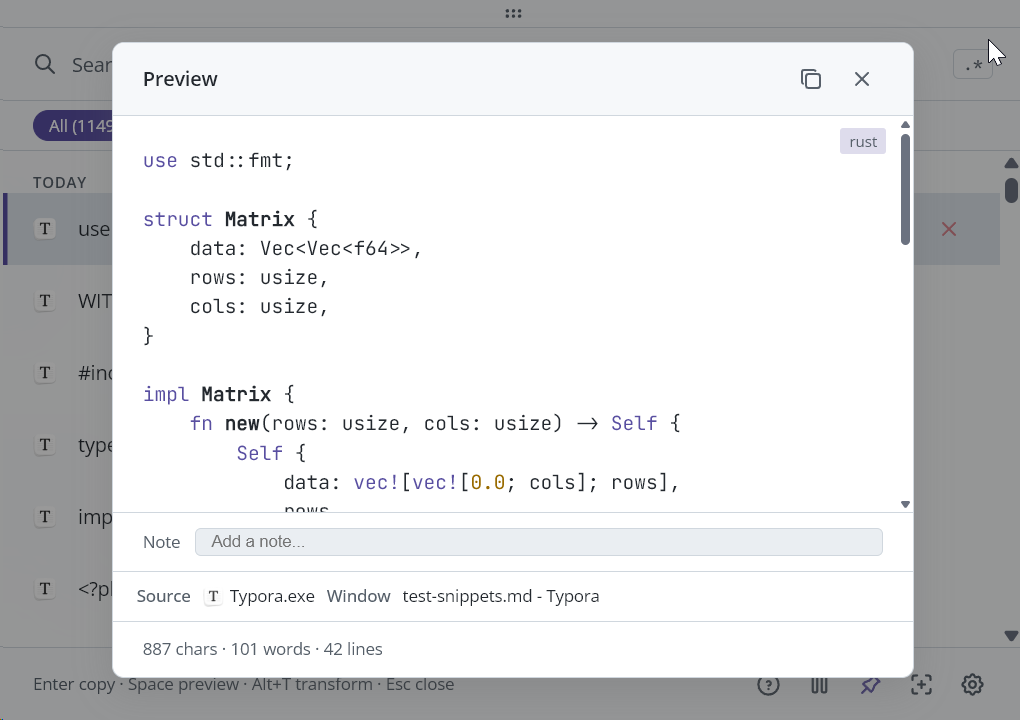This screenshot has width=1020, height=720.
Task: Click the Add a note input field
Action: tap(539, 541)
